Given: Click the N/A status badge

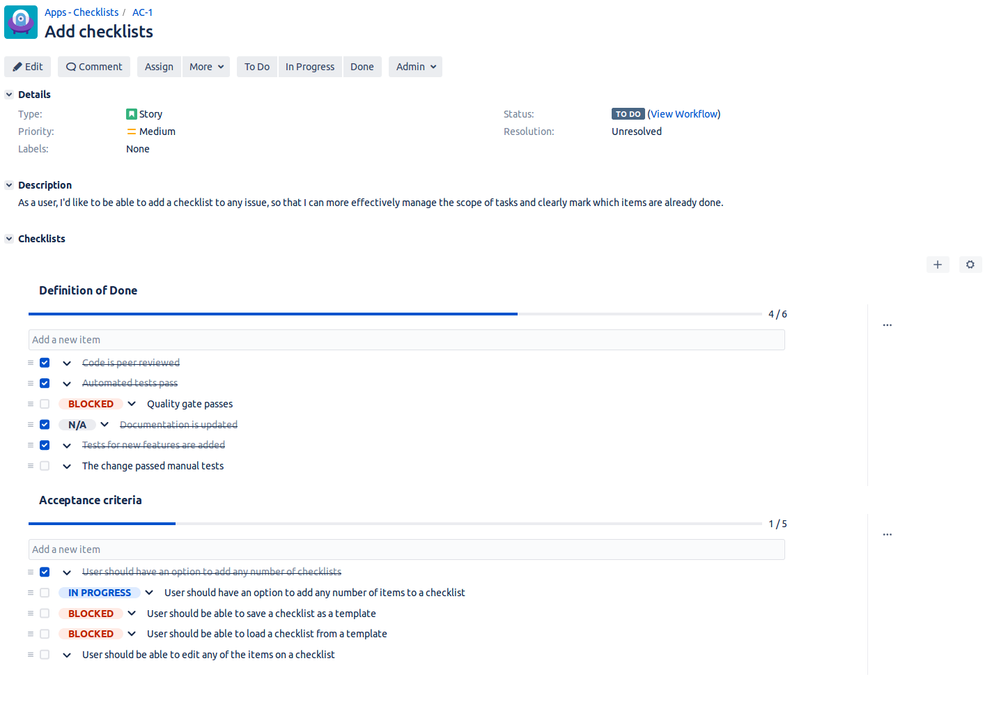Looking at the screenshot, I should click(77, 425).
